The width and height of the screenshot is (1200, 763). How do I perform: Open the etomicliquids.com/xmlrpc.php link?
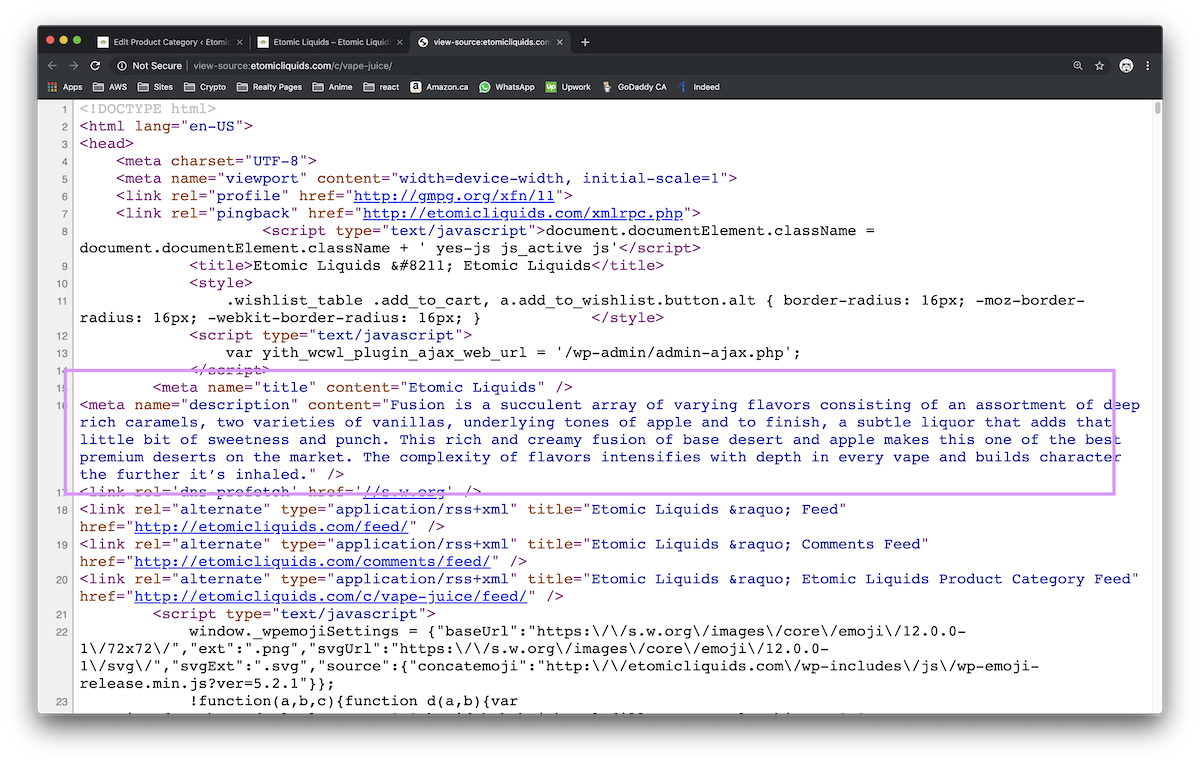(523, 213)
